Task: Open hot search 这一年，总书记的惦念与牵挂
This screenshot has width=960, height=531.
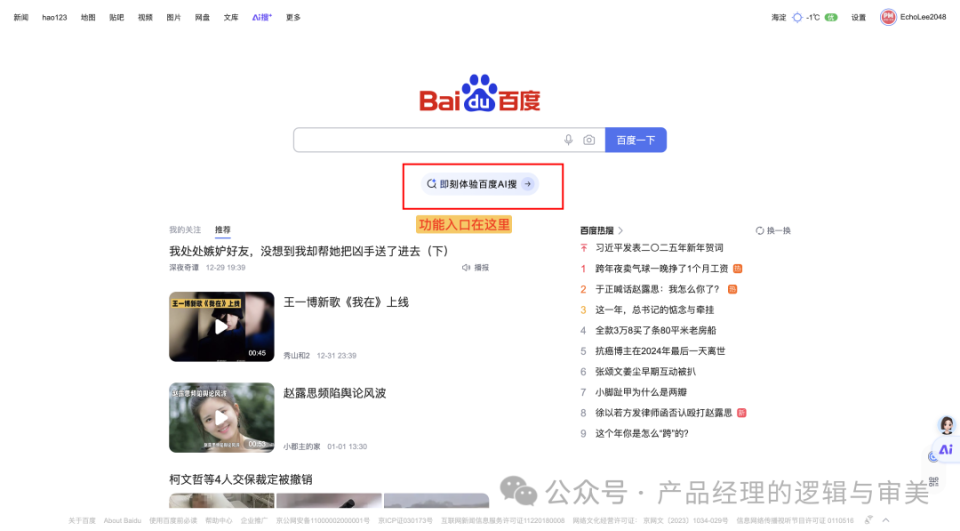Action: pos(654,310)
